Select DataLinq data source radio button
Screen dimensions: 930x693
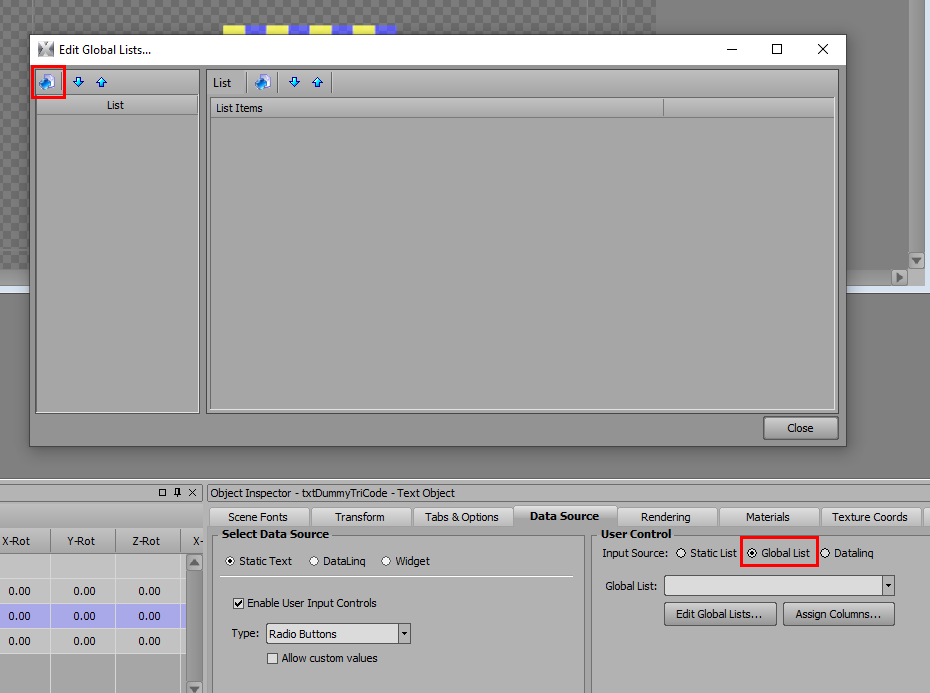[314, 561]
